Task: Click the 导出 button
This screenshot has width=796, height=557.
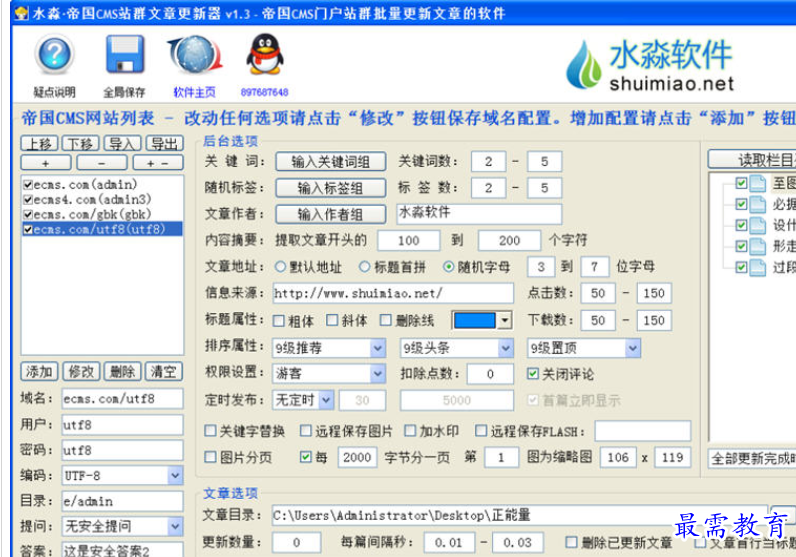Action: point(164,144)
